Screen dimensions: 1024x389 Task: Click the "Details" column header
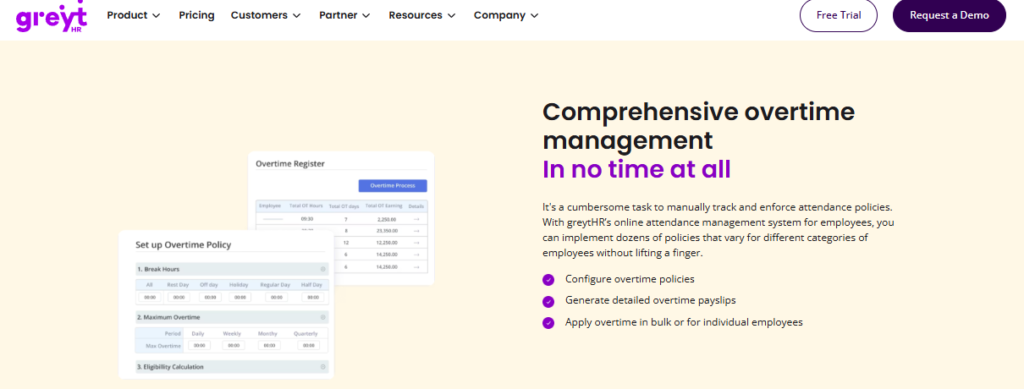(417, 206)
